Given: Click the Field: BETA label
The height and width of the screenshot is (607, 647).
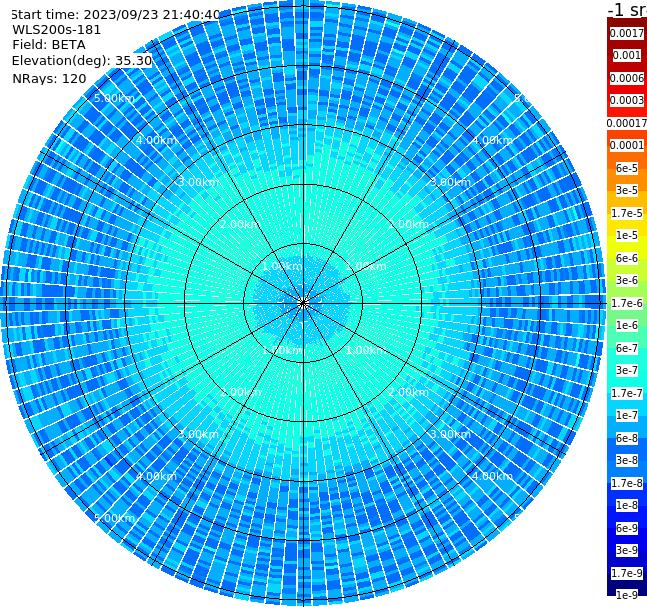Looking at the screenshot, I should click(x=49, y=45).
